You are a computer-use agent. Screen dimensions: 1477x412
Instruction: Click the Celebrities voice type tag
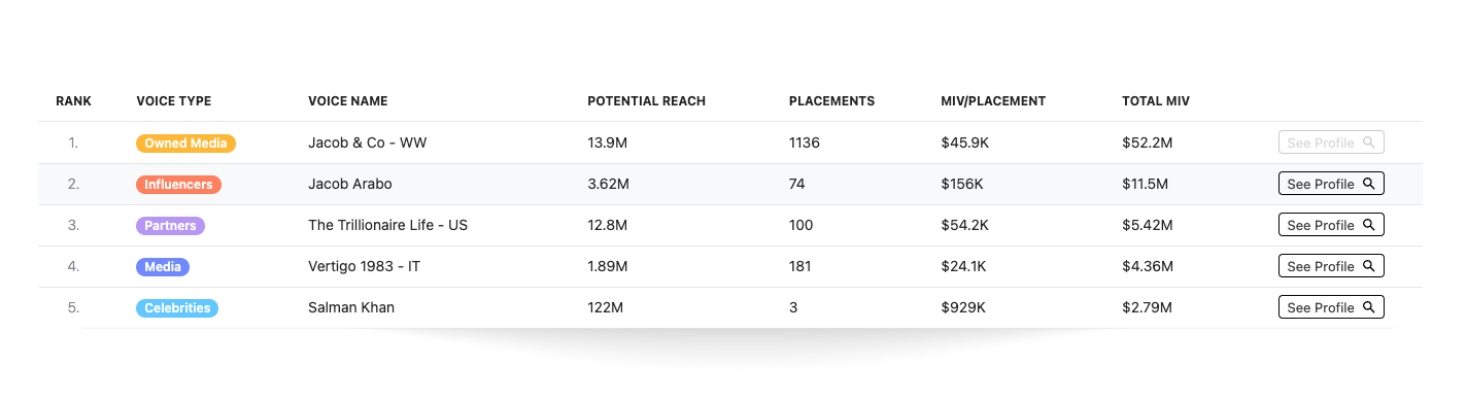click(x=177, y=308)
